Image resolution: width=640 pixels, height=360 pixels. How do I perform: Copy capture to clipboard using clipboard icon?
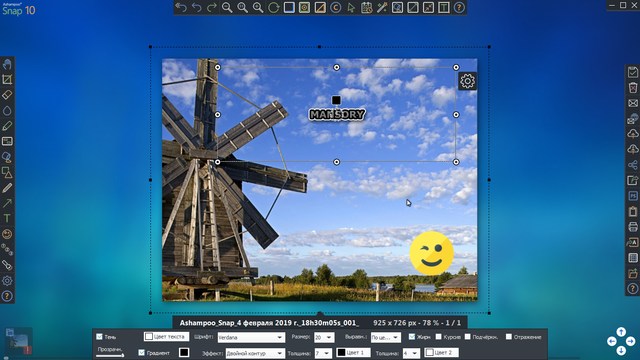pyautogui.click(x=633, y=211)
